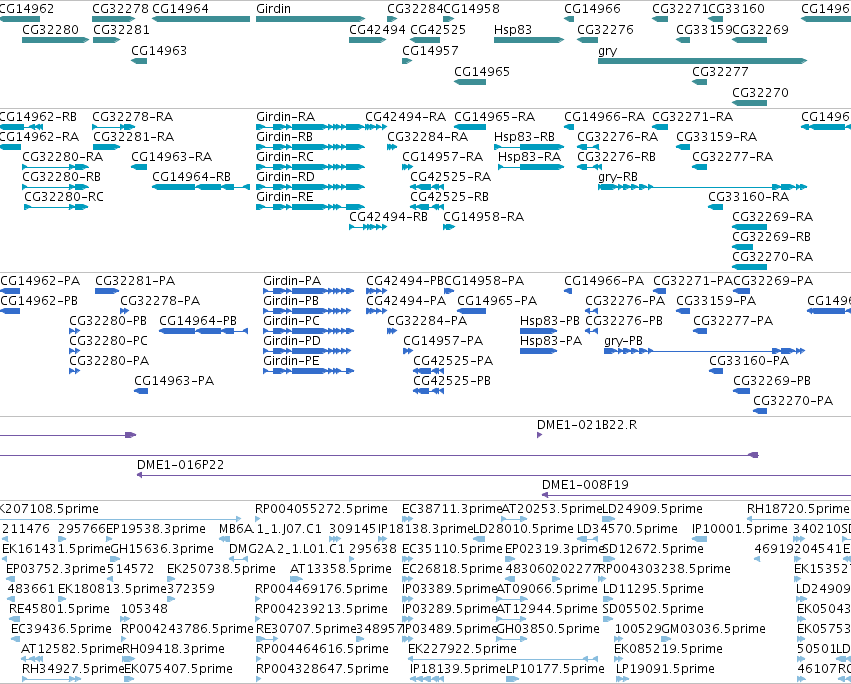Select transcript CG42525-RB
The width and height of the screenshot is (851, 684).
(x=427, y=207)
